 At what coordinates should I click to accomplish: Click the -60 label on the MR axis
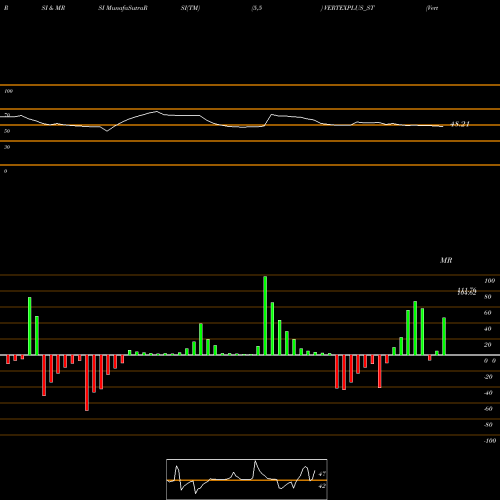[x=488, y=409]
